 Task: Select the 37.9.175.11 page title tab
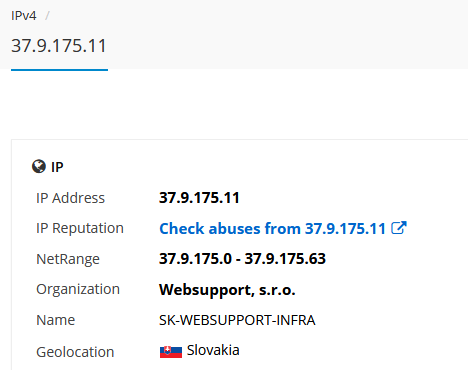[x=59, y=46]
